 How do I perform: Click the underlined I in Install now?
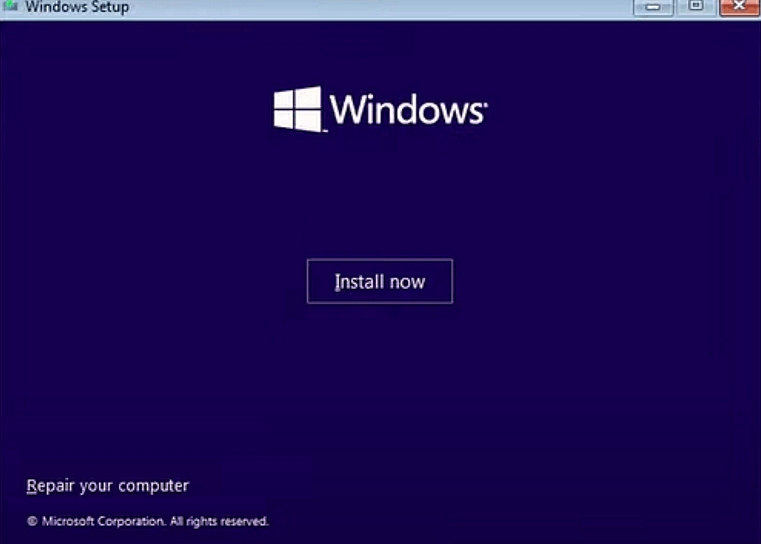(337, 281)
